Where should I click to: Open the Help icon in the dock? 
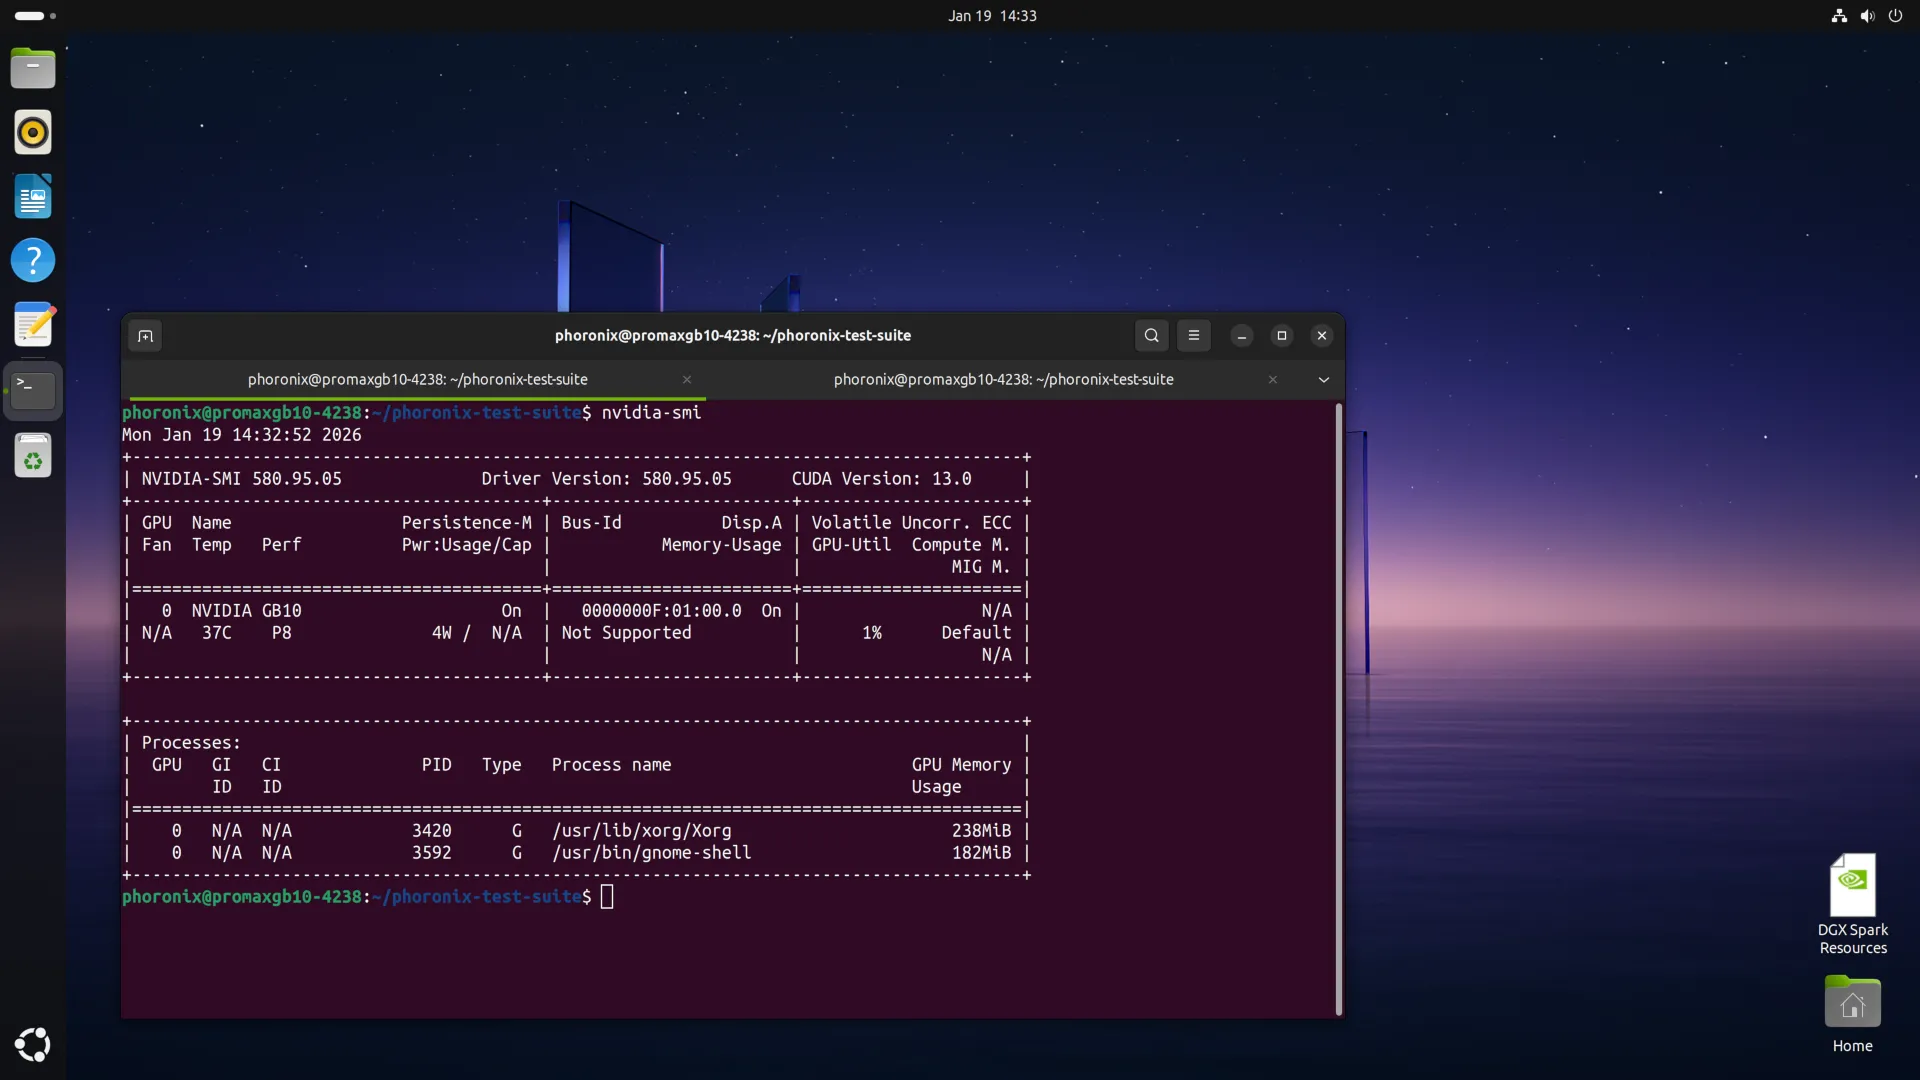click(x=33, y=261)
